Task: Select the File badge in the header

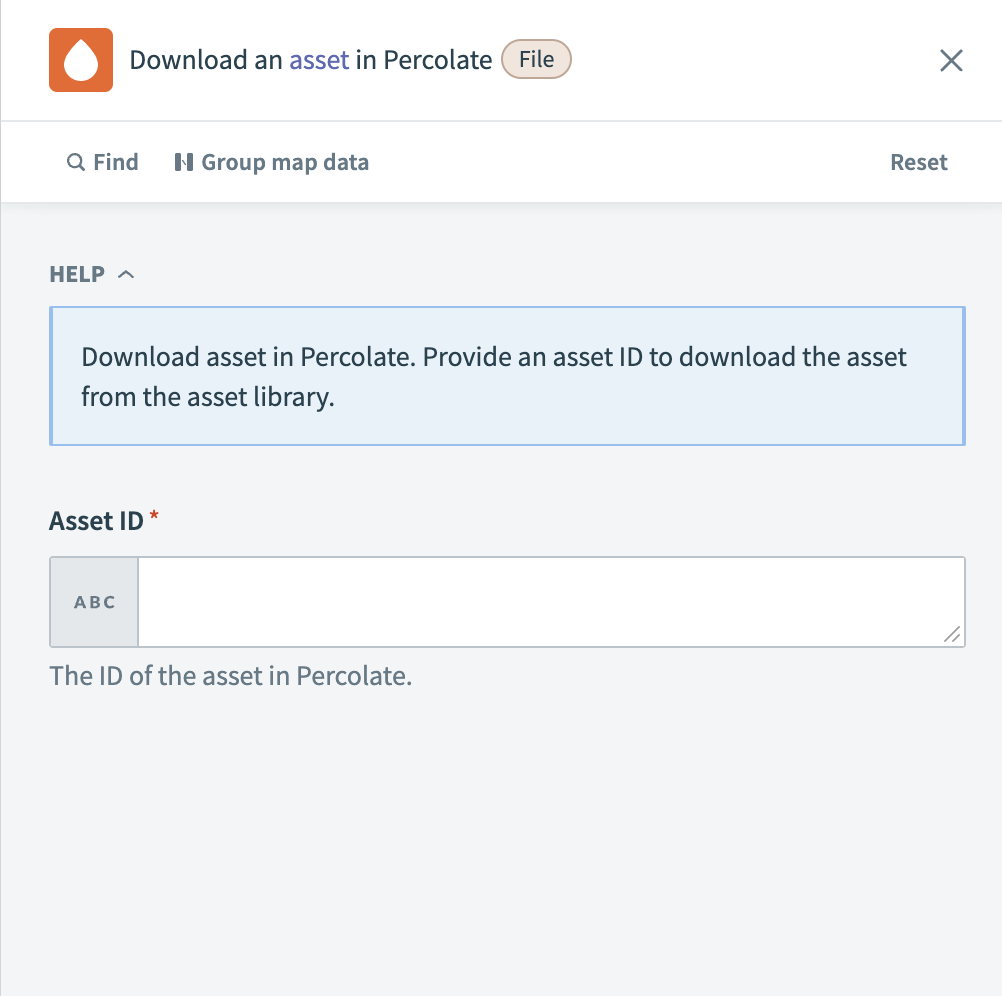Action: (536, 59)
